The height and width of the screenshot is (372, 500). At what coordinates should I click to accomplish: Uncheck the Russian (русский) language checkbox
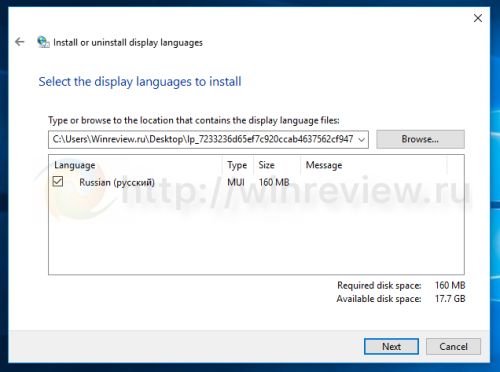[x=58, y=181]
